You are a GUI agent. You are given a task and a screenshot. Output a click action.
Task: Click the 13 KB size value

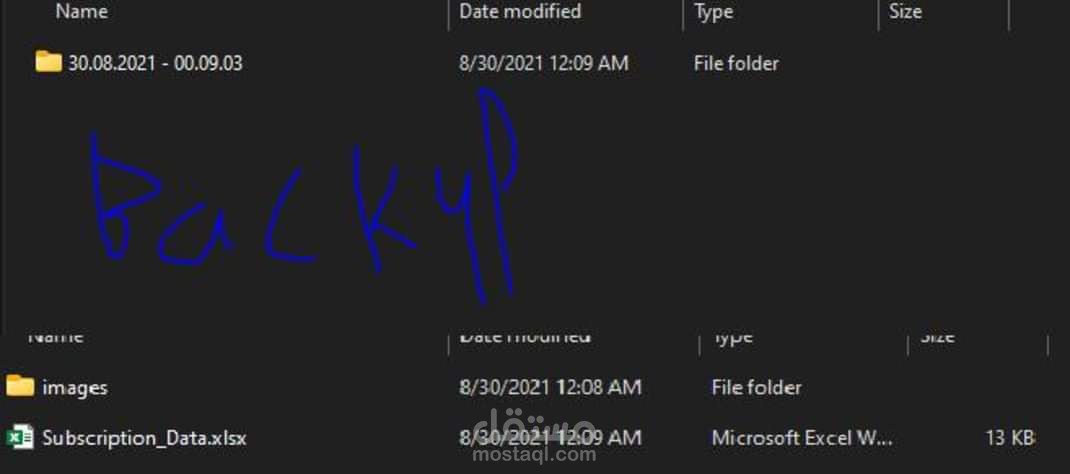coord(1010,437)
